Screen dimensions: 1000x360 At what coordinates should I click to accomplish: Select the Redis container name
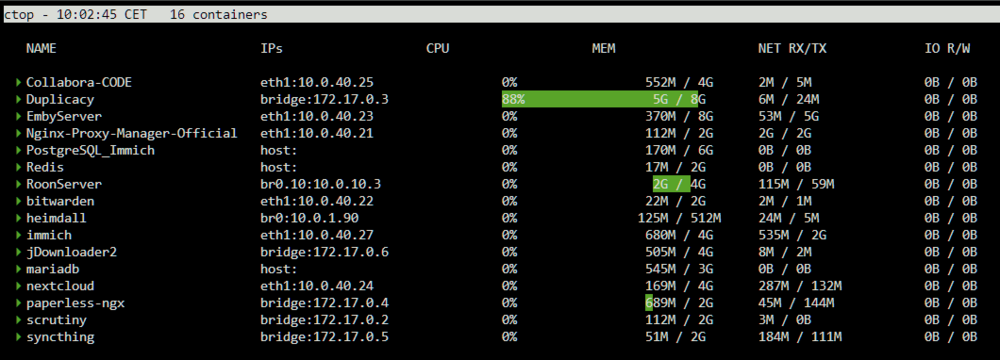pyautogui.click(x=45, y=167)
